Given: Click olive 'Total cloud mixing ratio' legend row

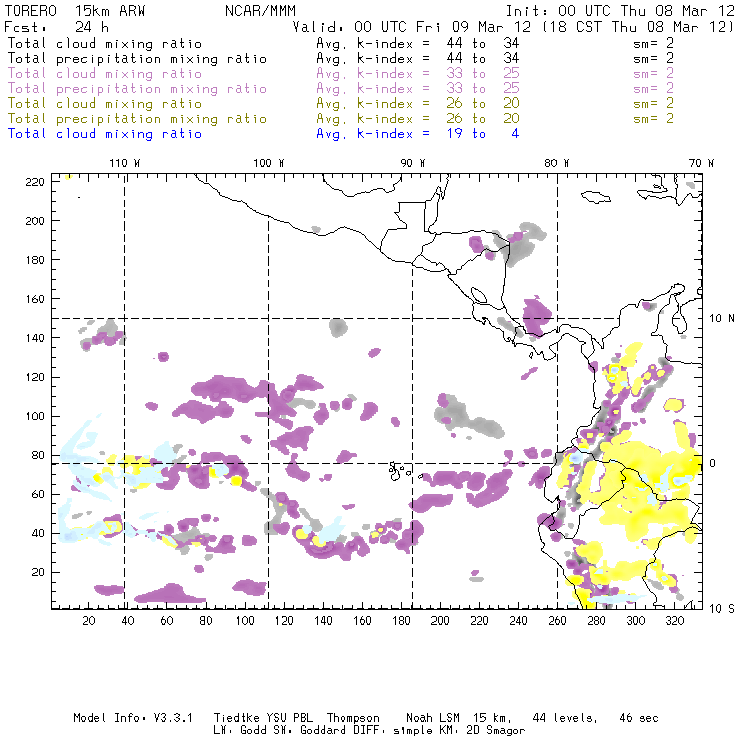Looking at the screenshot, I should [340, 103].
